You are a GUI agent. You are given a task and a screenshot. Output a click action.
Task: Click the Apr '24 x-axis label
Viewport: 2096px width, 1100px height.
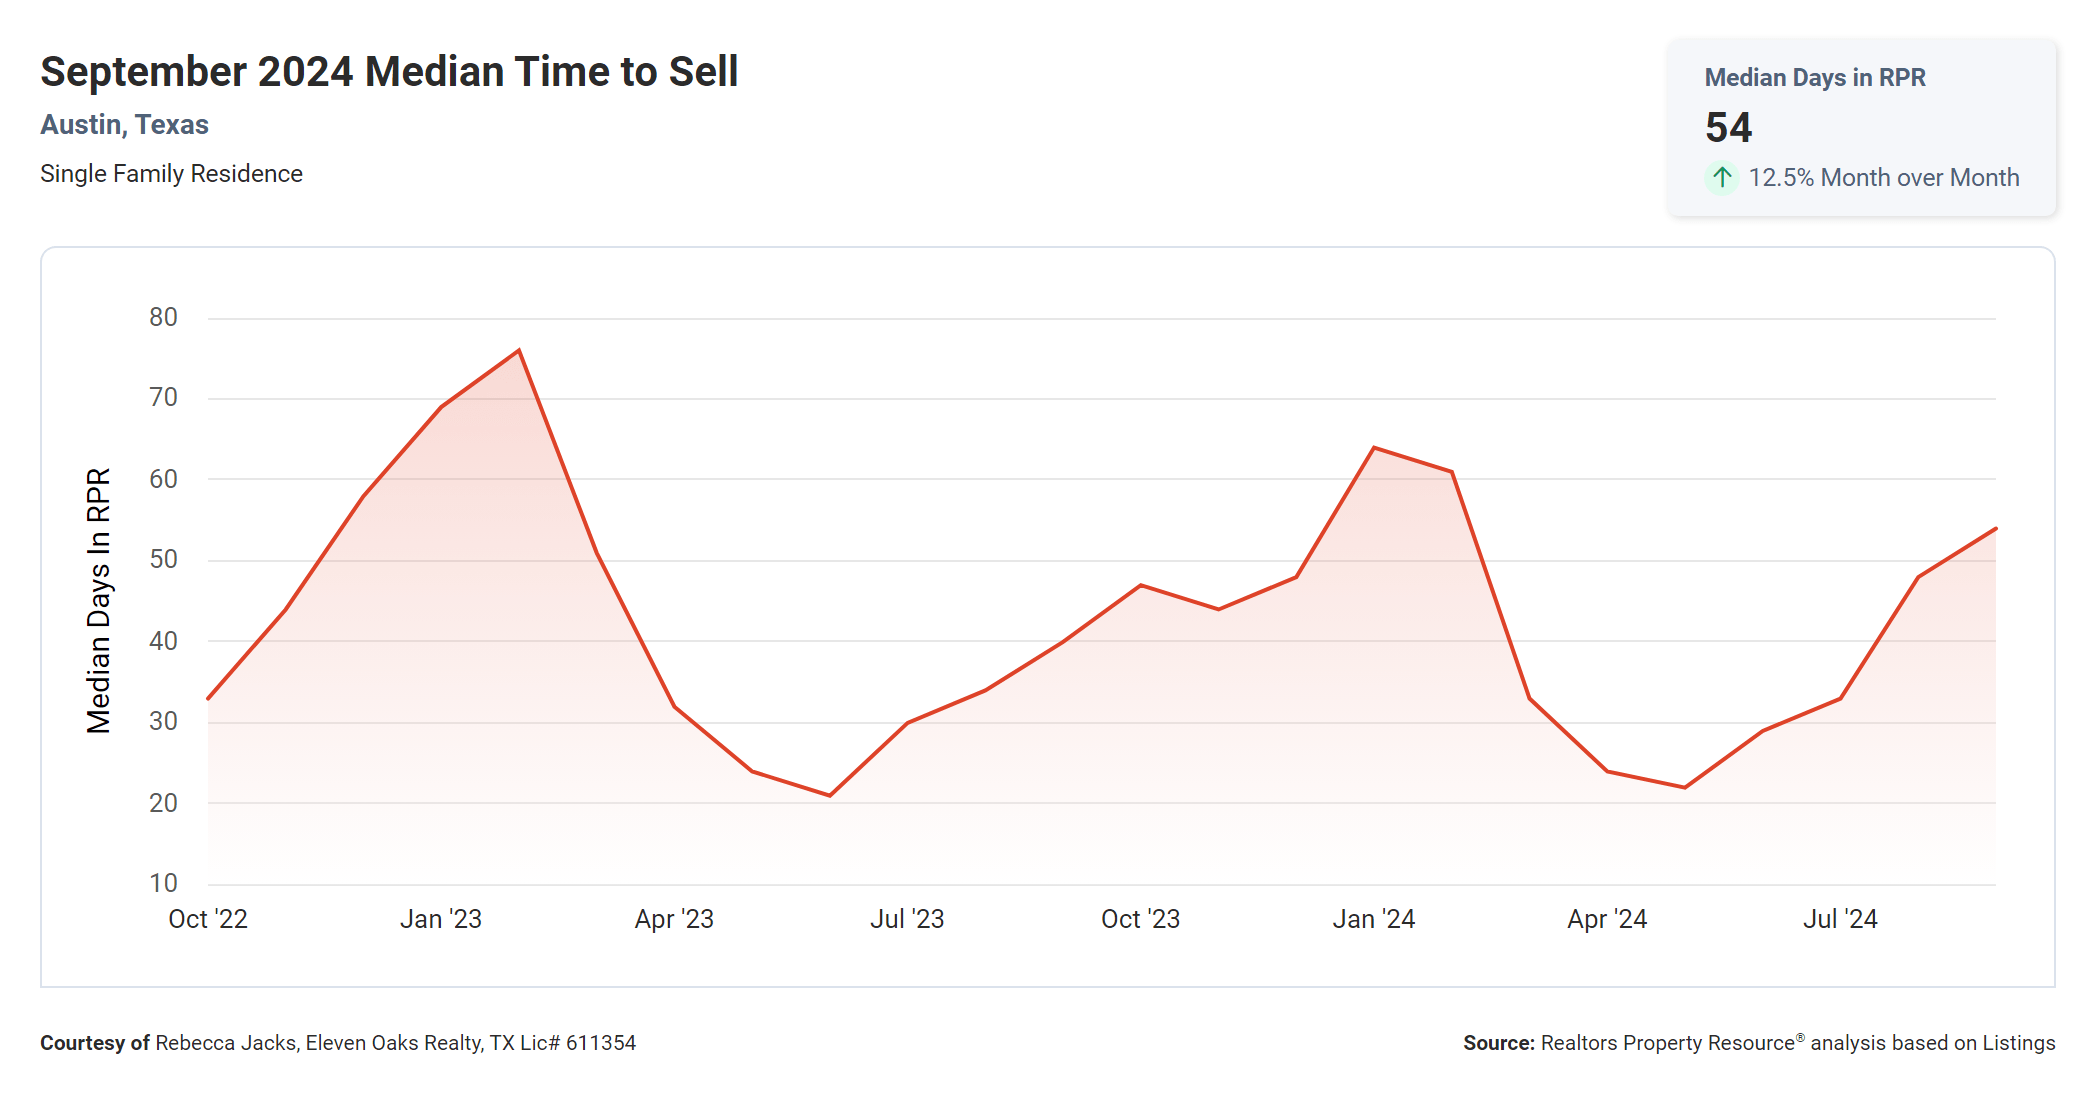coord(1607,919)
